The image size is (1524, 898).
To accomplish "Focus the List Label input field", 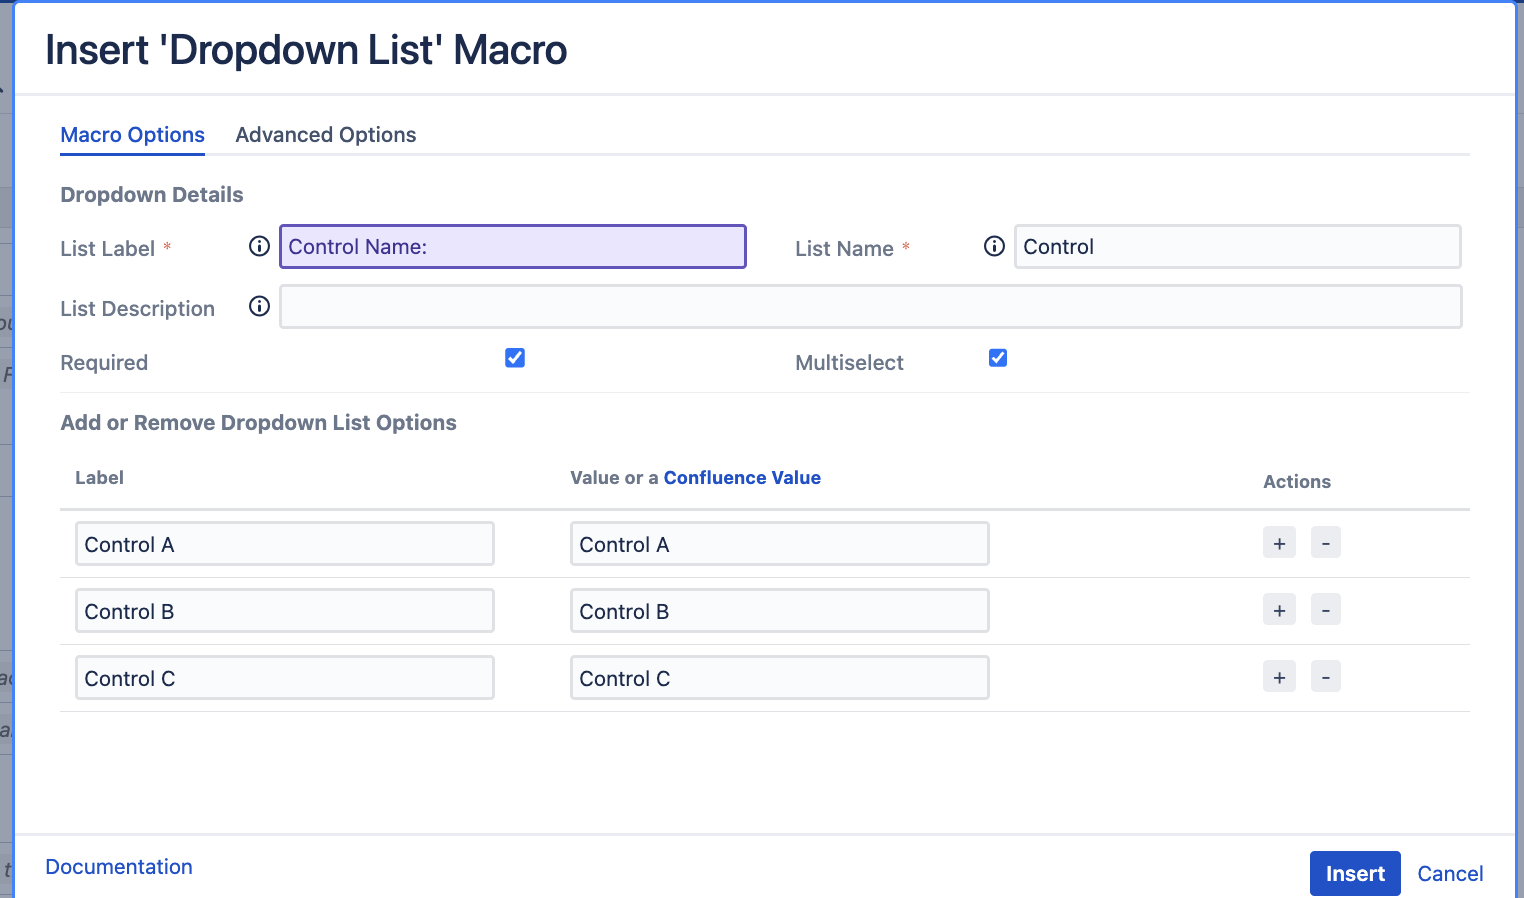I will (513, 247).
